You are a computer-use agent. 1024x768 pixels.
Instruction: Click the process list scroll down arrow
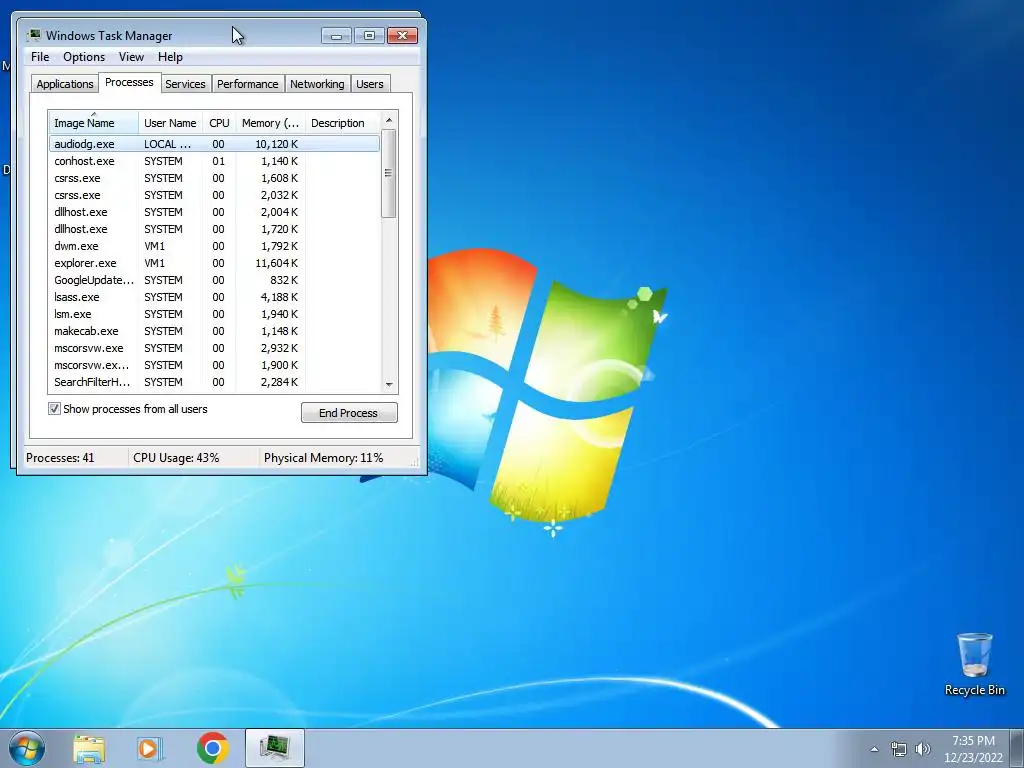[389, 385]
